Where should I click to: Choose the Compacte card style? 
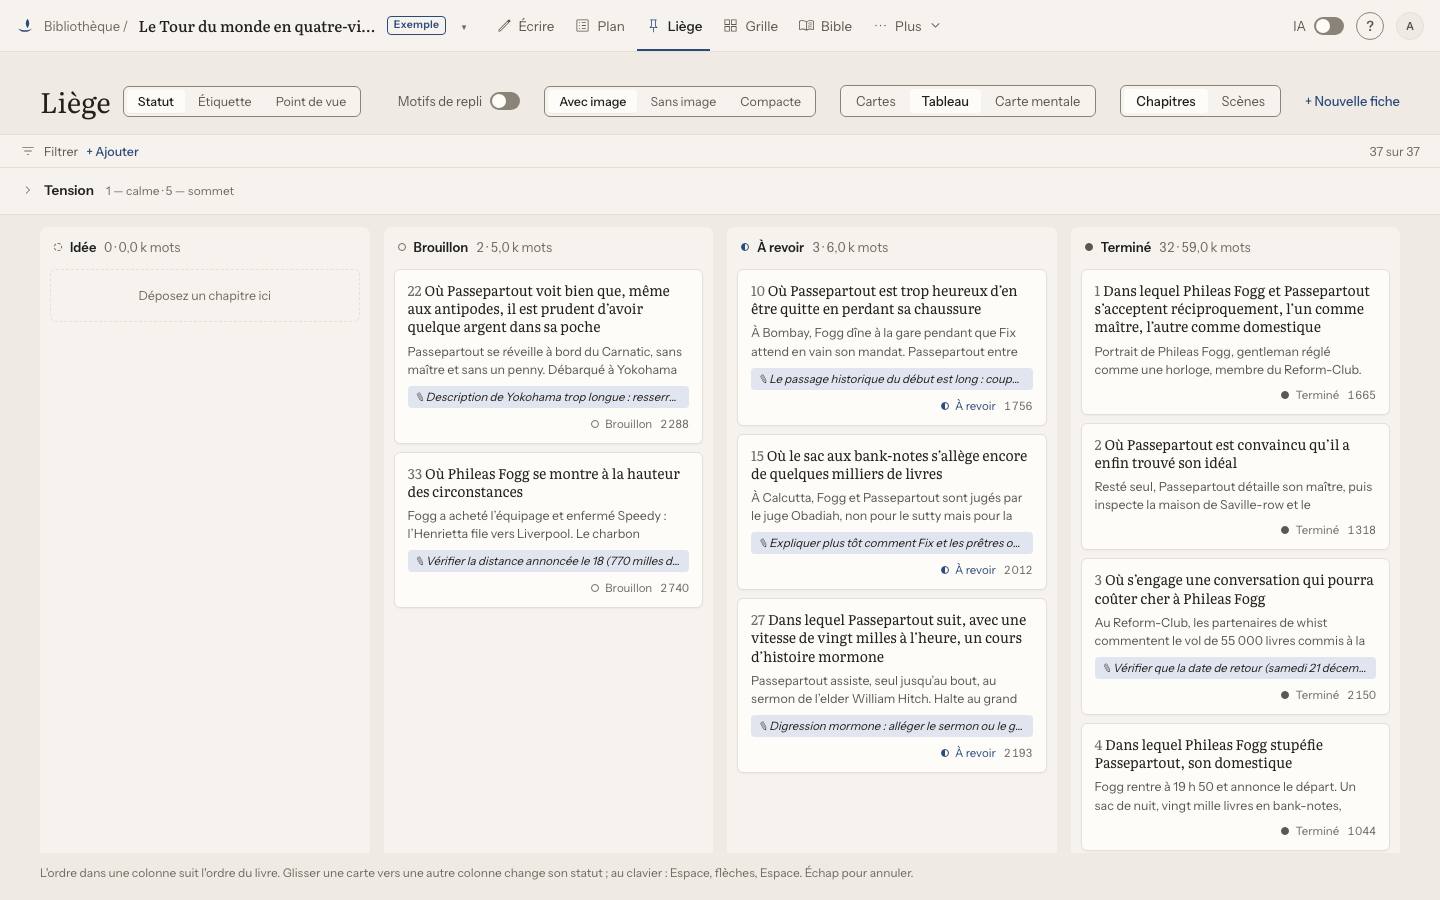click(770, 101)
